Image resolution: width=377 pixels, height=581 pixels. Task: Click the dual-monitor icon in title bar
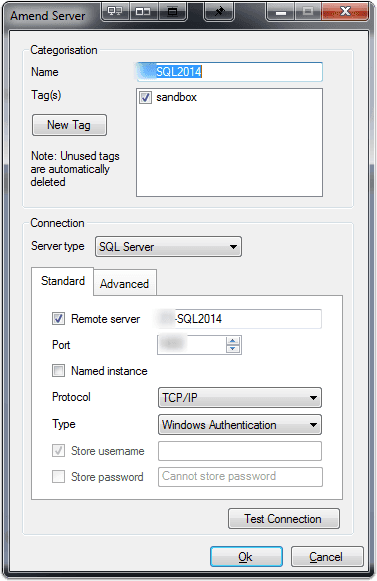point(115,11)
